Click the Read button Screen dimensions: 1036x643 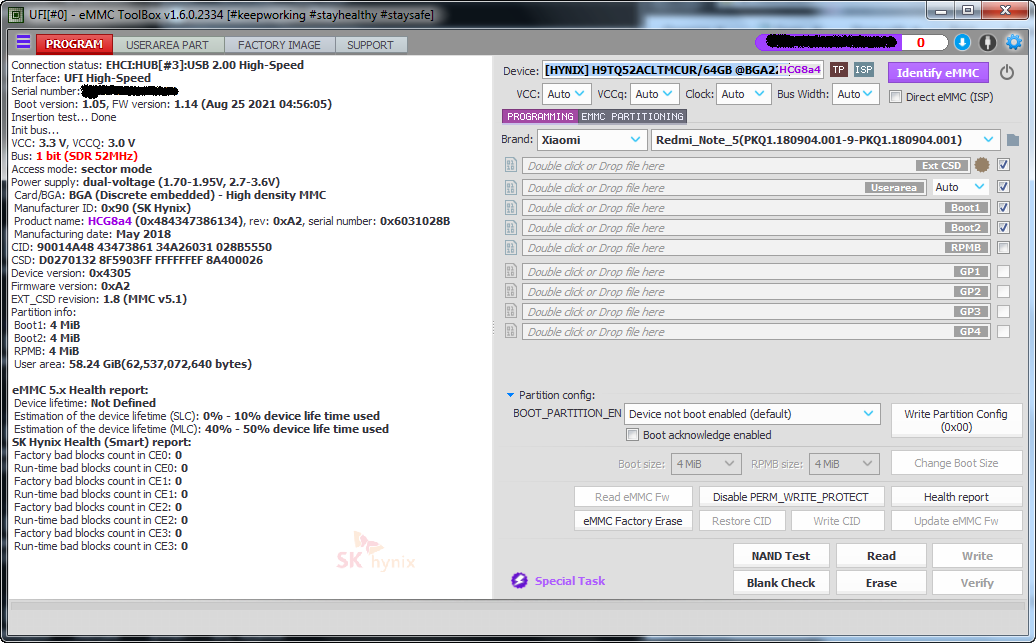tap(881, 556)
